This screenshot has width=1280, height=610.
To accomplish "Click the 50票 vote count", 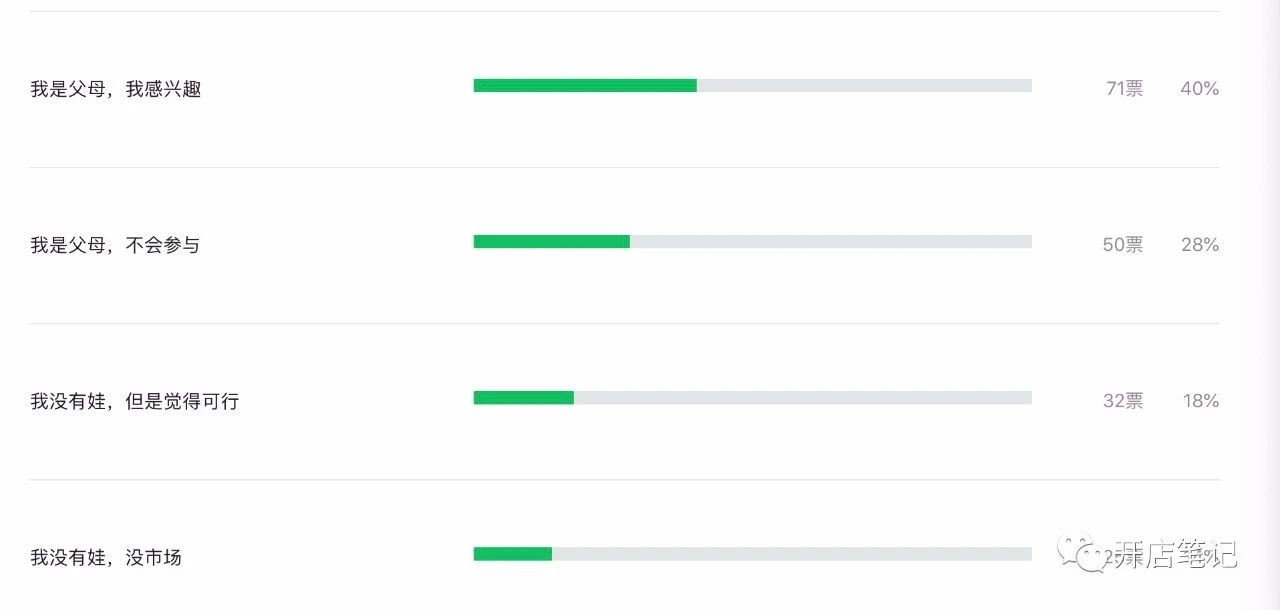I will point(1123,245).
